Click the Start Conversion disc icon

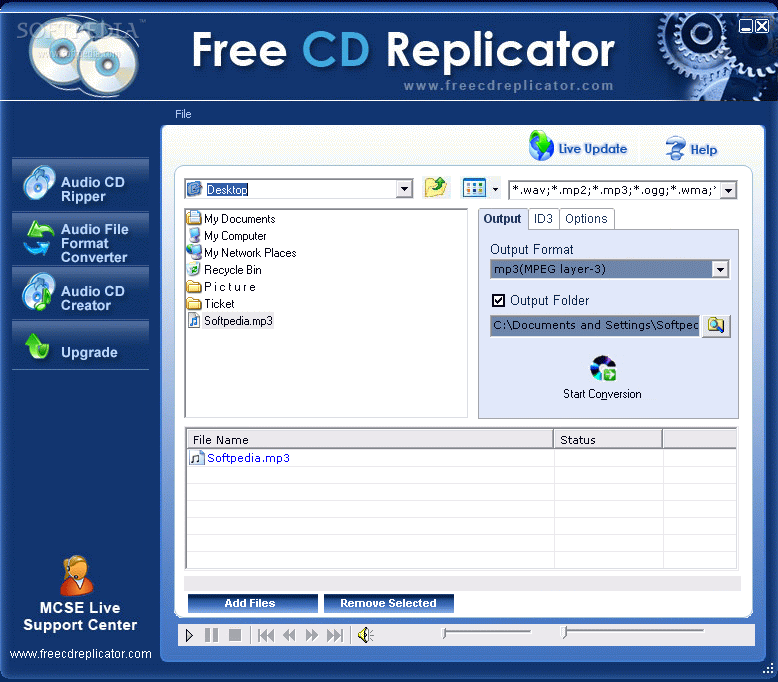tap(603, 369)
